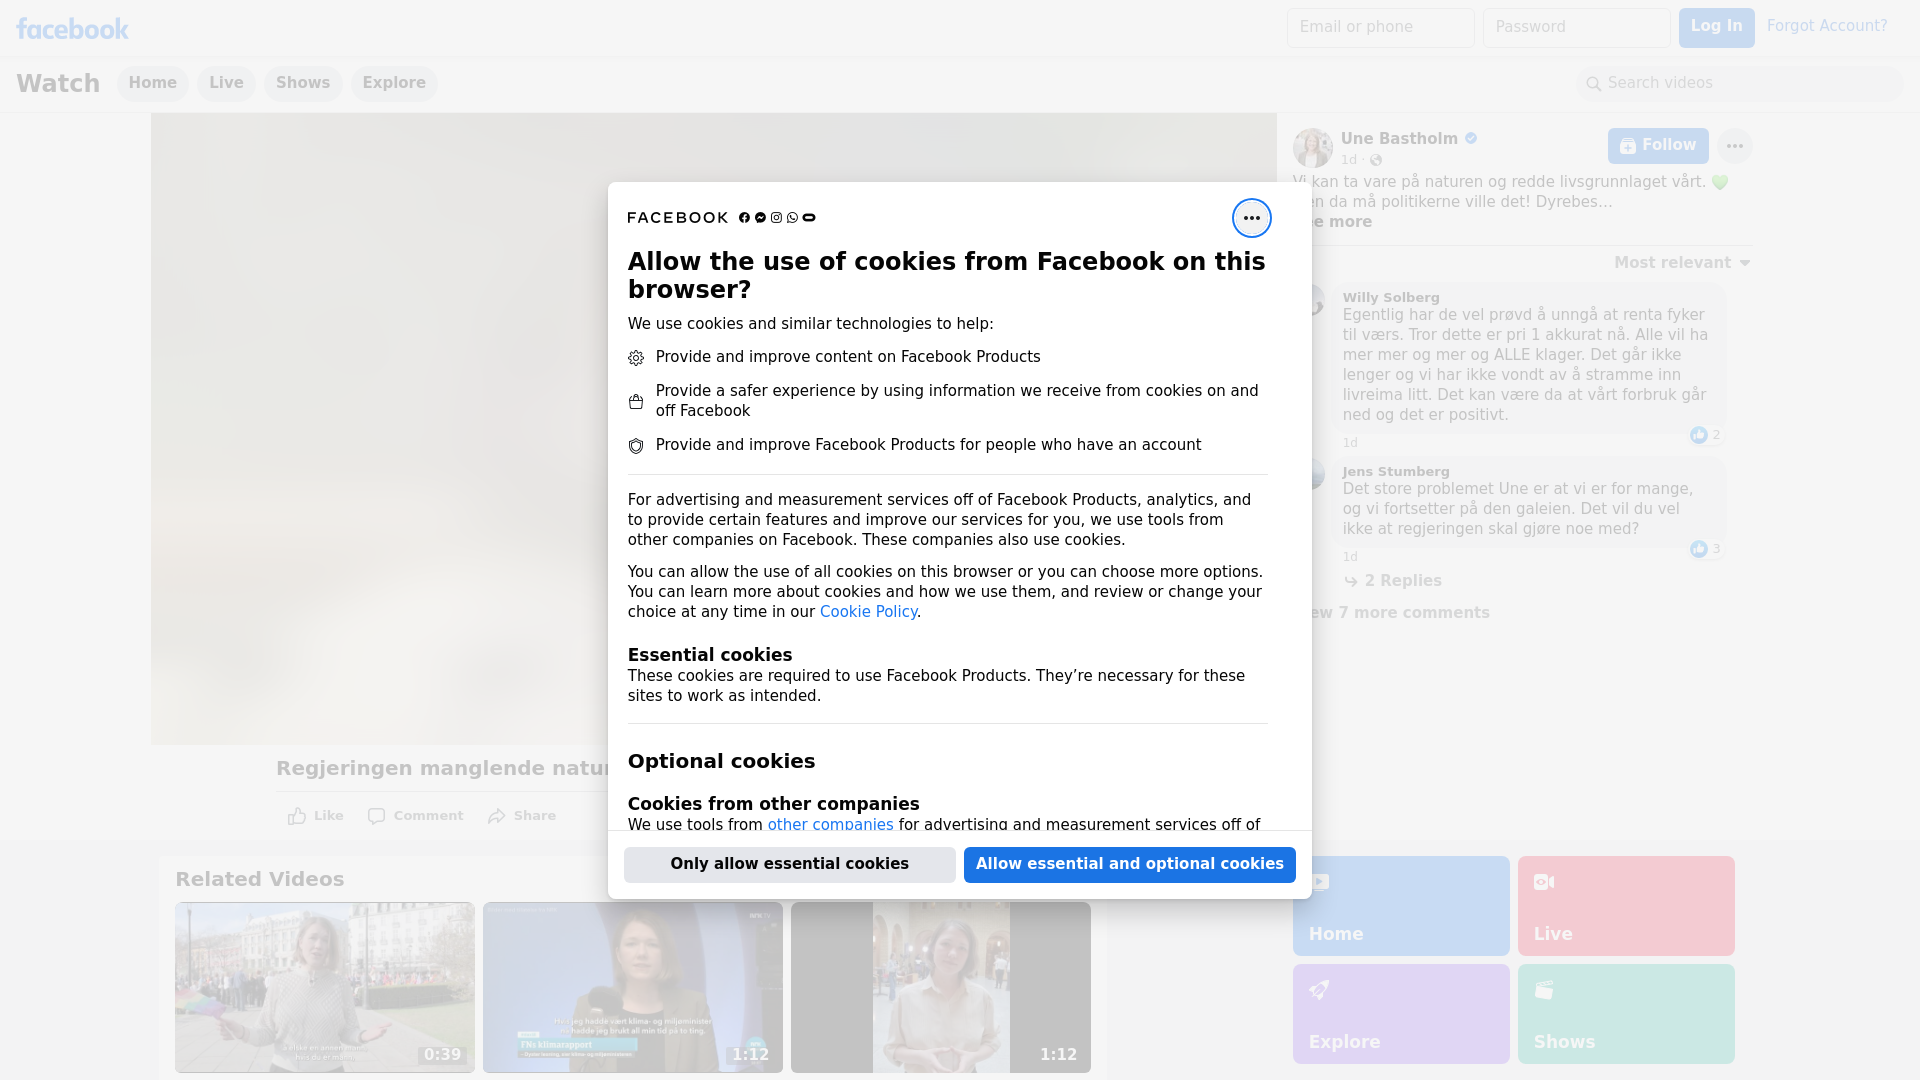Viewport: 1920px width, 1080px height.
Task: Open the Shows tab in Watch
Action: click(303, 83)
